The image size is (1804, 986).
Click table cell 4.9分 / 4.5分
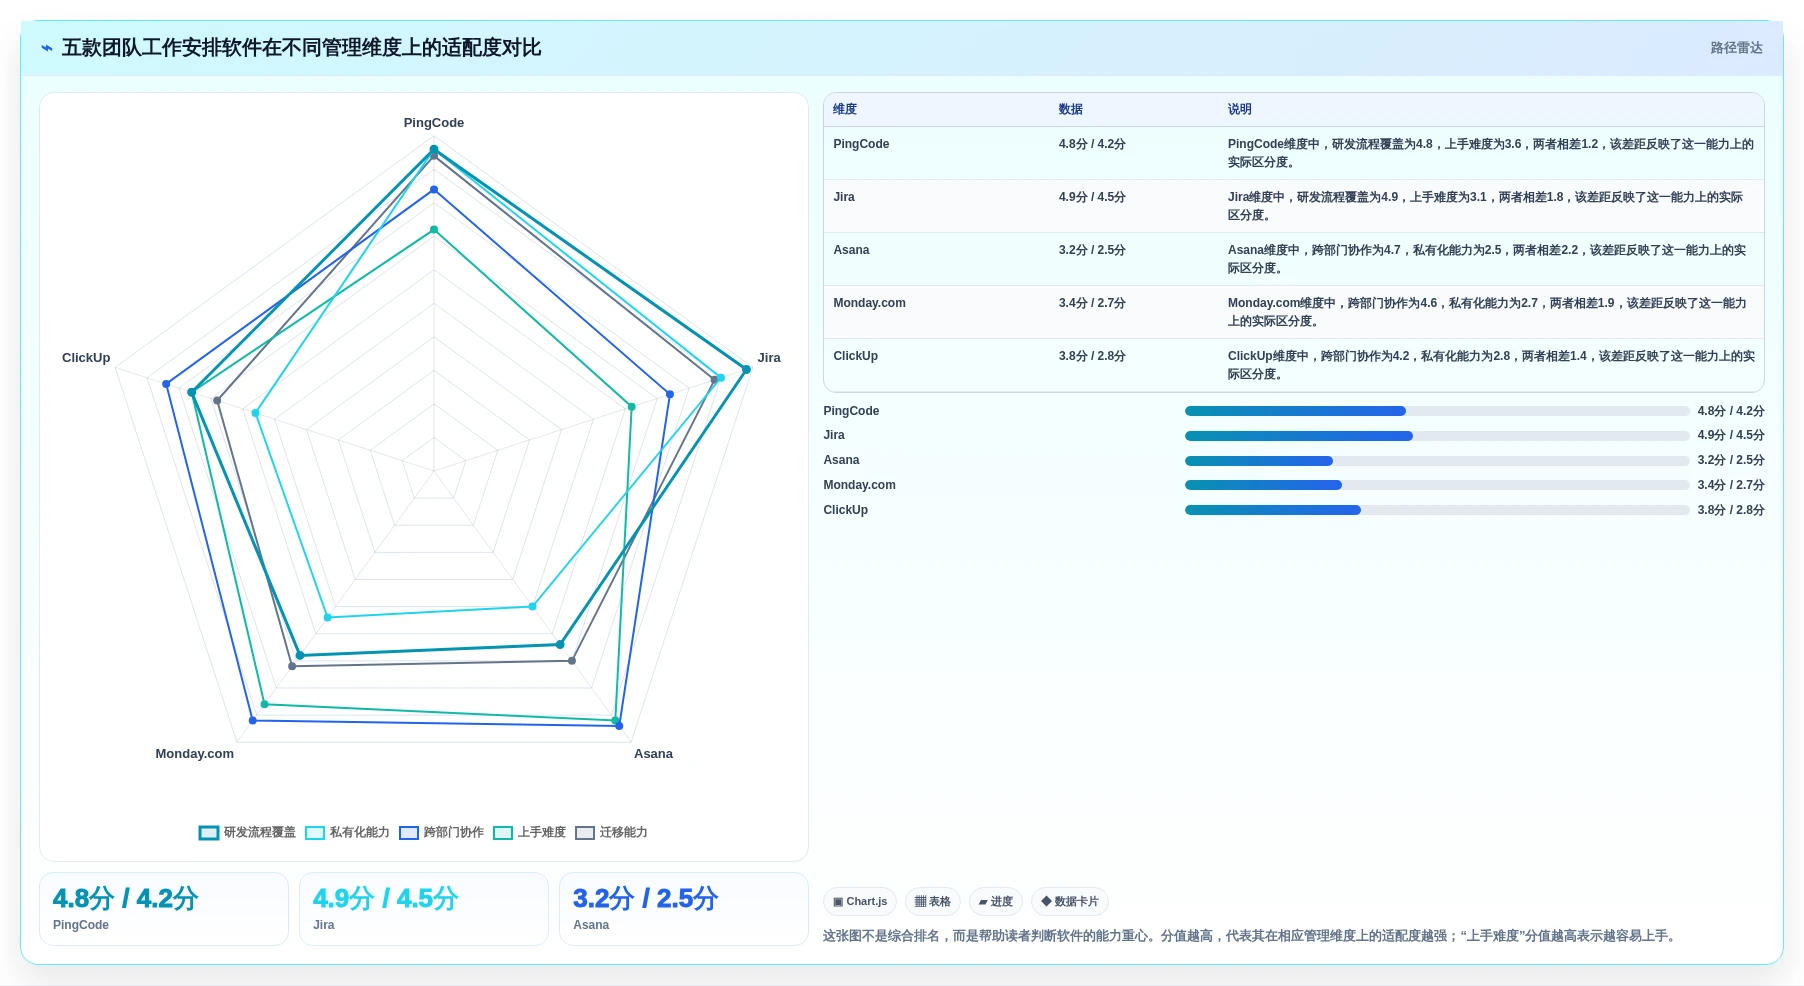[1092, 197]
